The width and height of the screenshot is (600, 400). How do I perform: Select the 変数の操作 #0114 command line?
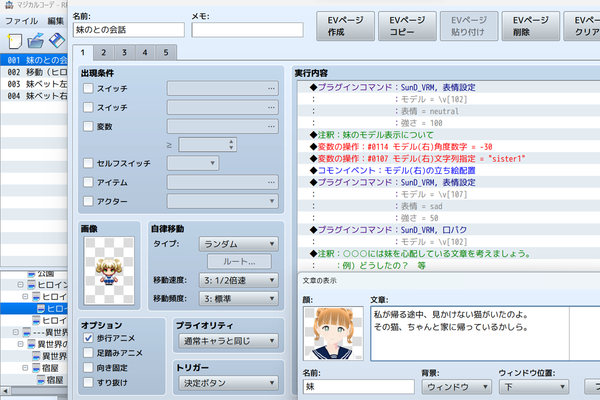coord(448,147)
